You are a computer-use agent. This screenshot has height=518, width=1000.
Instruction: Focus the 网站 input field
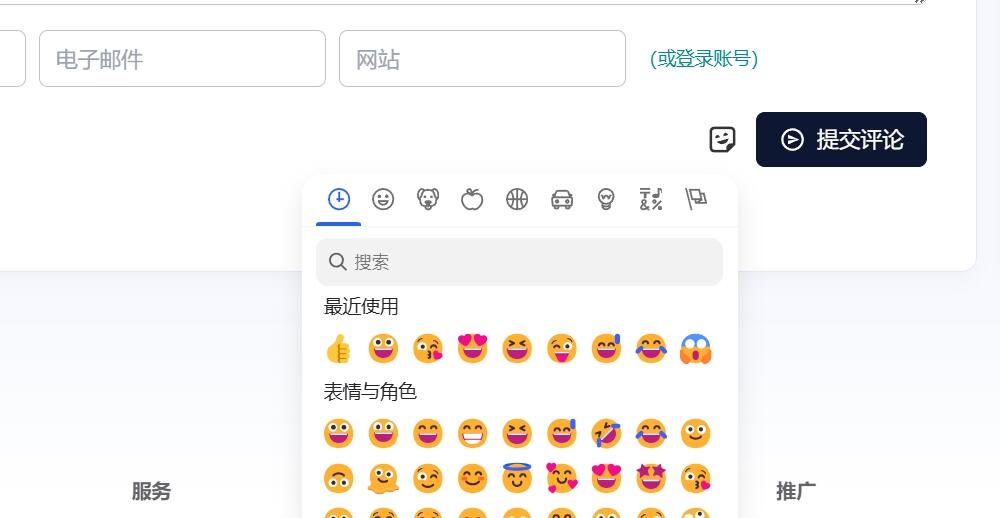pos(482,59)
